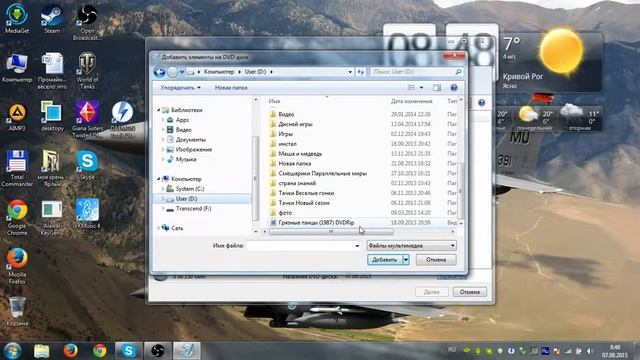Refresh the User (D:) folder listing
Viewport: 640px width, 360px height.
pyautogui.click(x=360, y=72)
